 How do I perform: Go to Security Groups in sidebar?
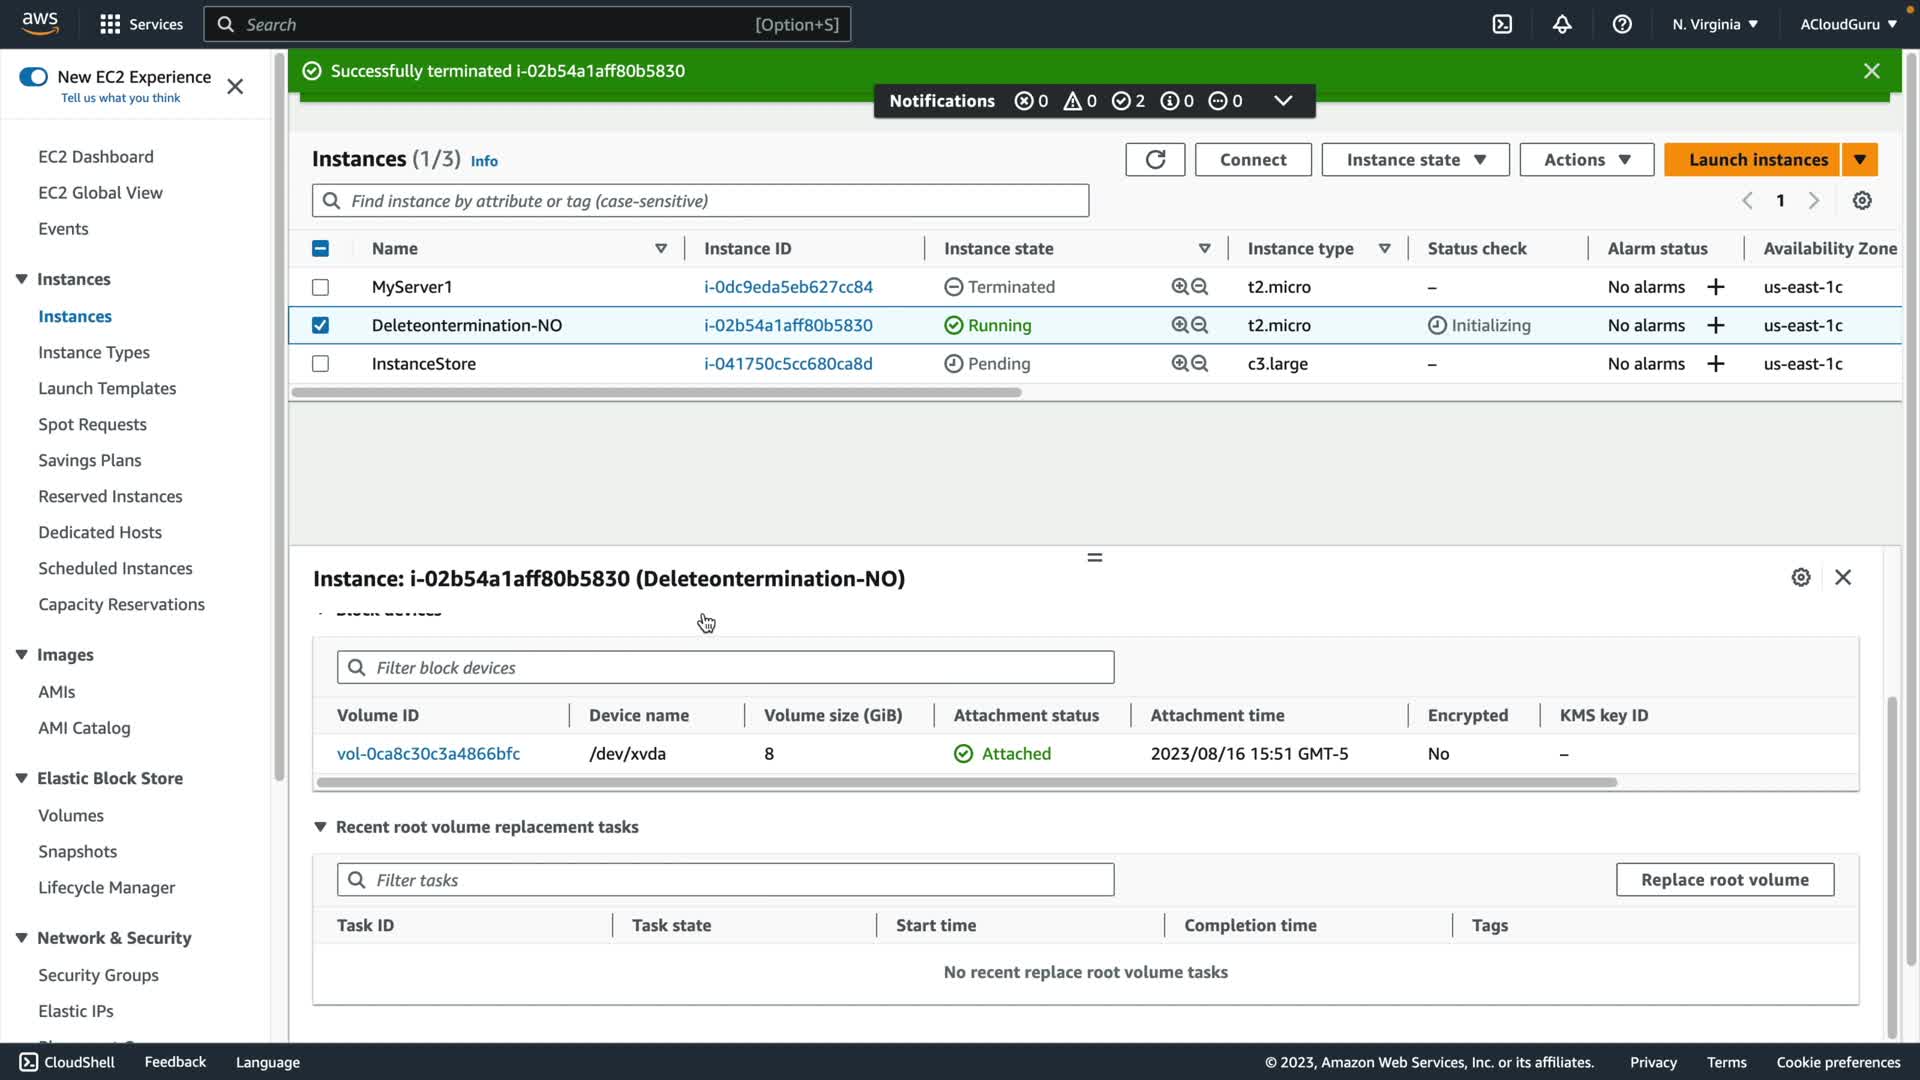point(98,975)
